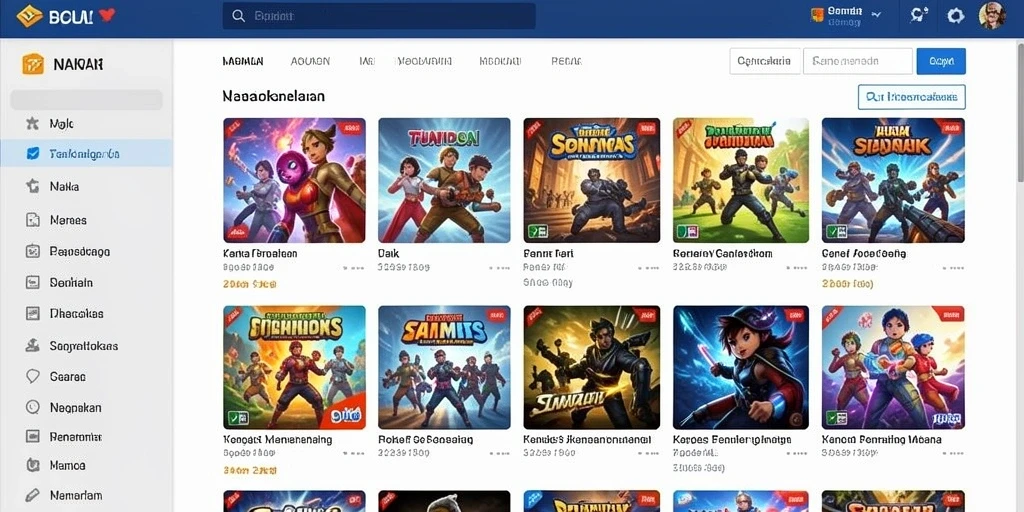Click the outlined Dur Ikcoarcafaaes button
This screenshot has width=1024, height=512.
912,97
